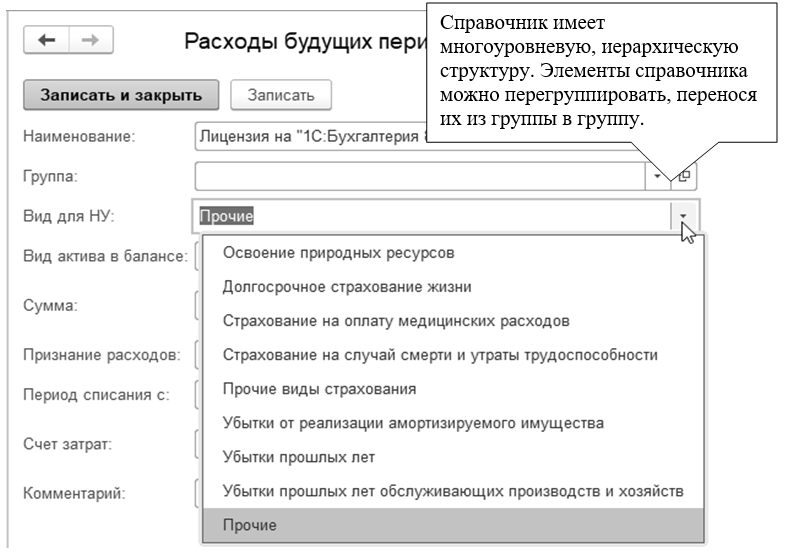The image size is (793, 553).
Task: Click the Записать и закрыть button
Action: (121, 95)
